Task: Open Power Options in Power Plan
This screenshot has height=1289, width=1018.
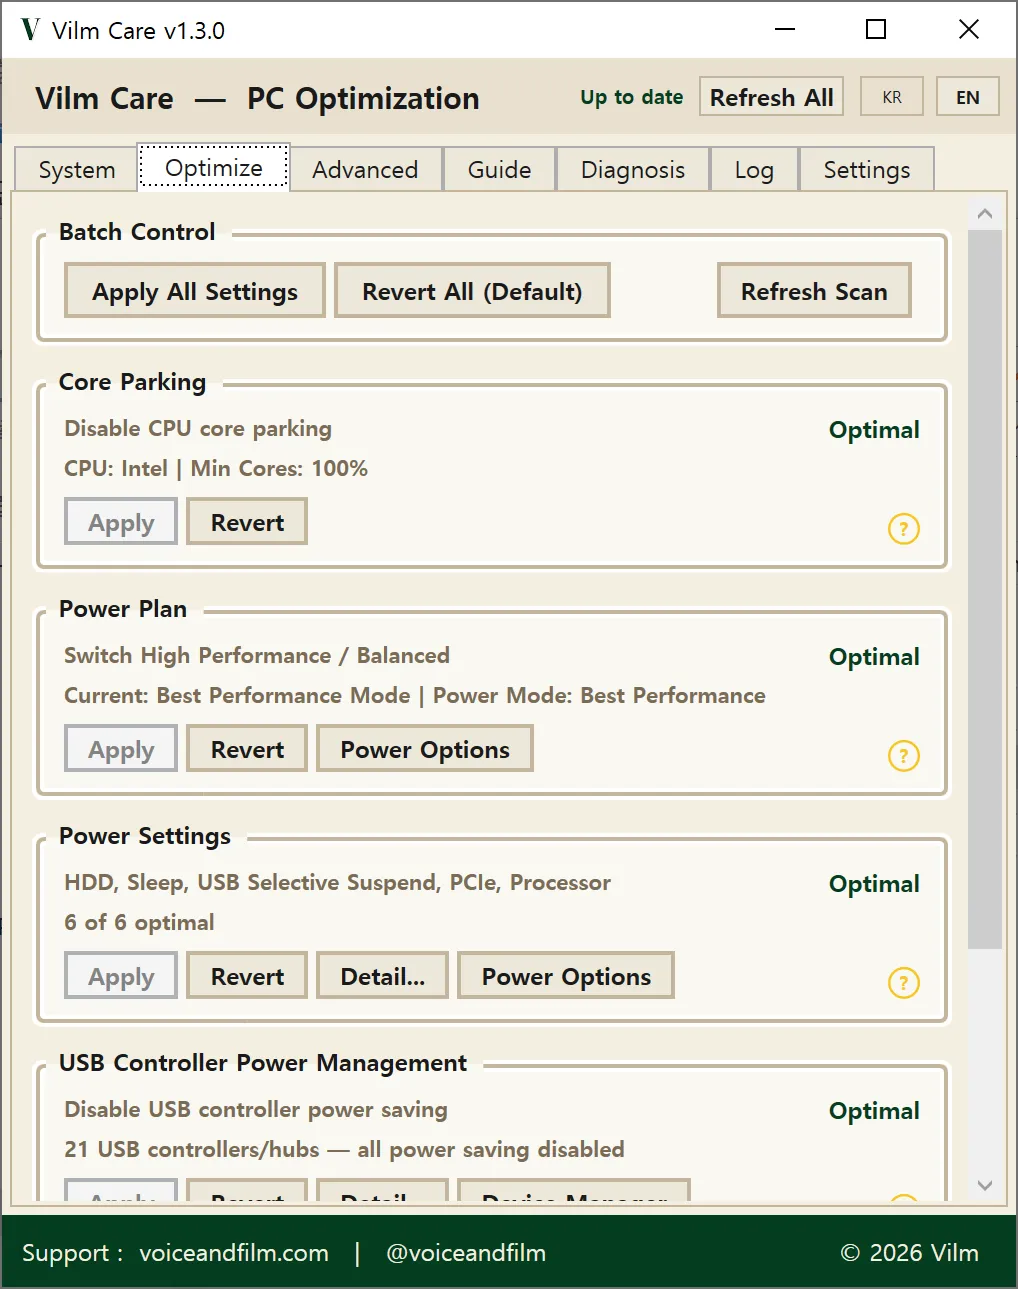Action: tap(425, 749)
